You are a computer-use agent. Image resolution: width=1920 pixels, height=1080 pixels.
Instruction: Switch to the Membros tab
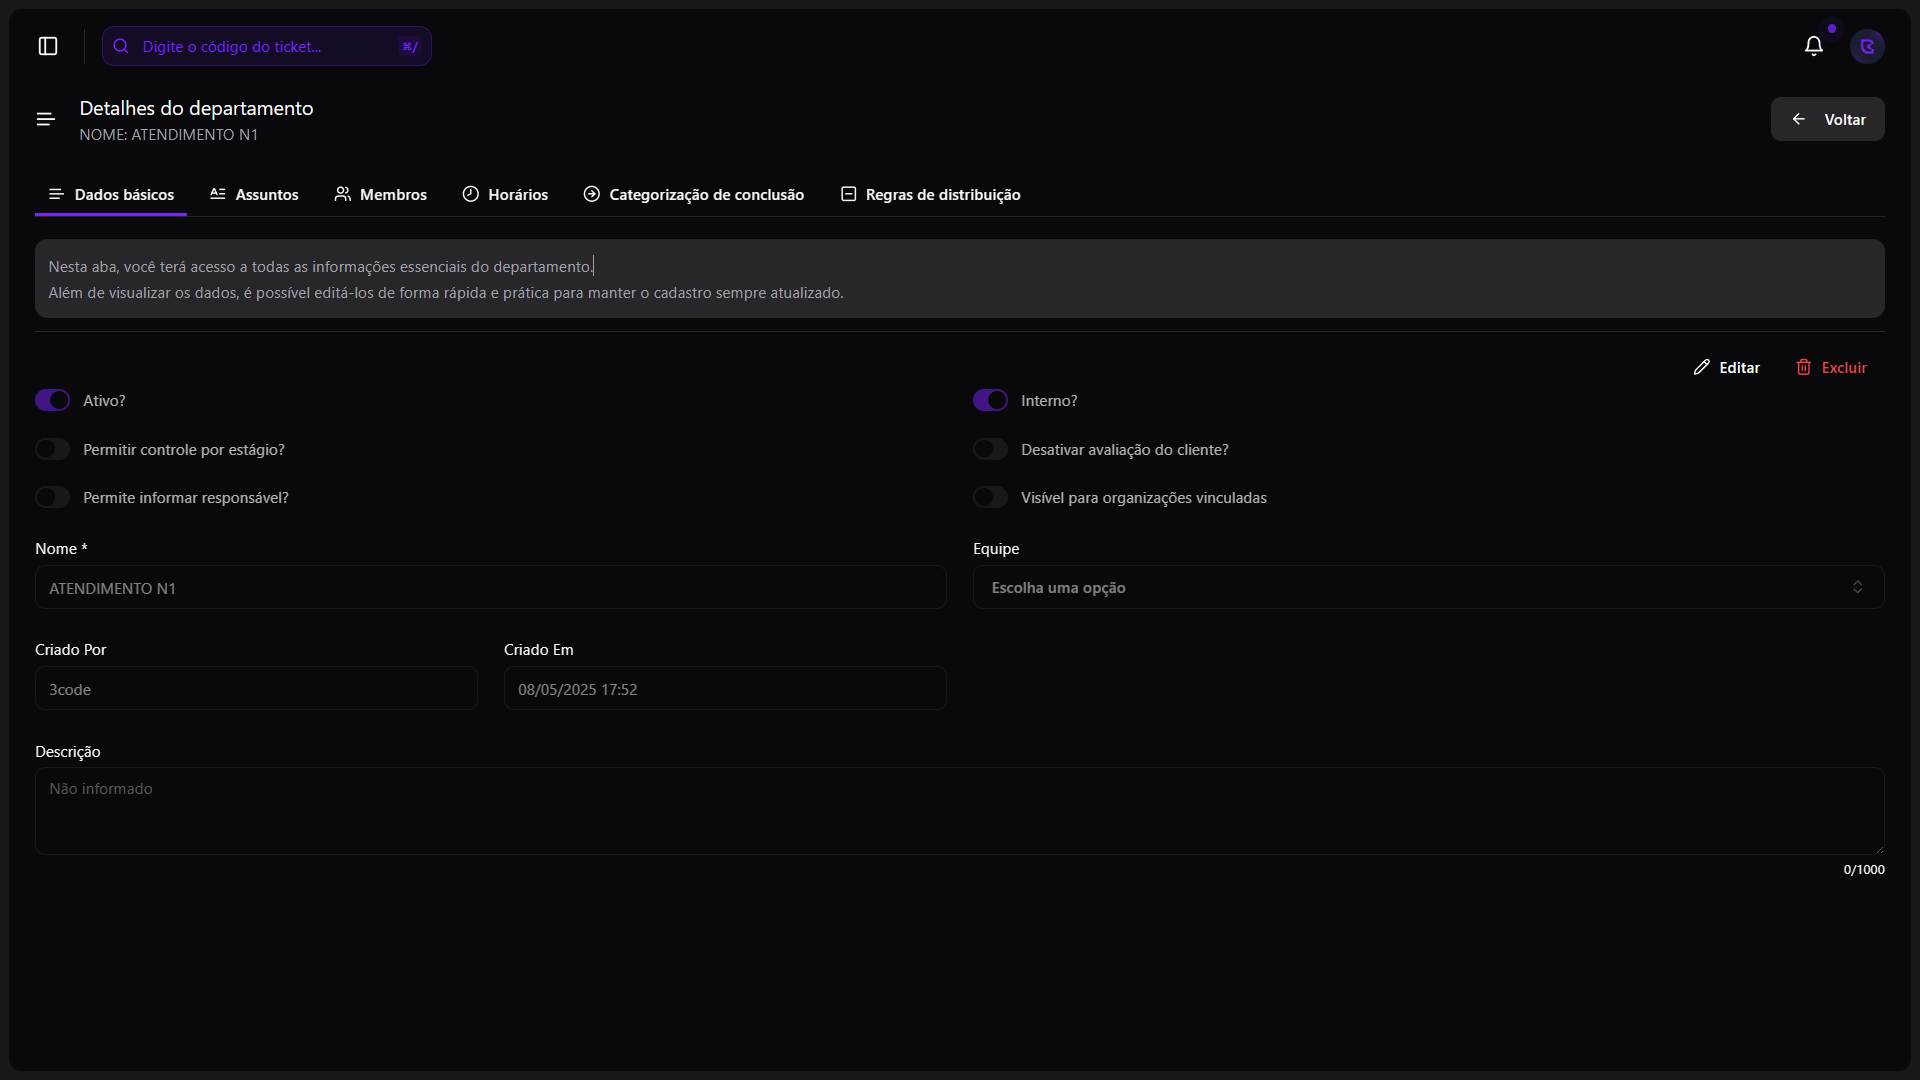381,194
